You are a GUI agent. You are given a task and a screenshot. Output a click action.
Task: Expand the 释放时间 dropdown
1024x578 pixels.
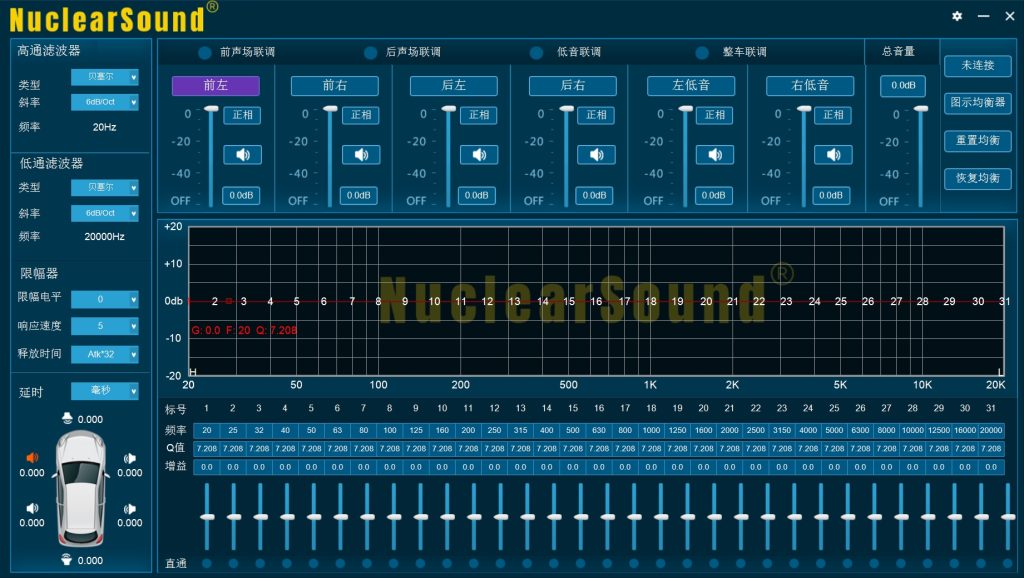click(104, 354)
